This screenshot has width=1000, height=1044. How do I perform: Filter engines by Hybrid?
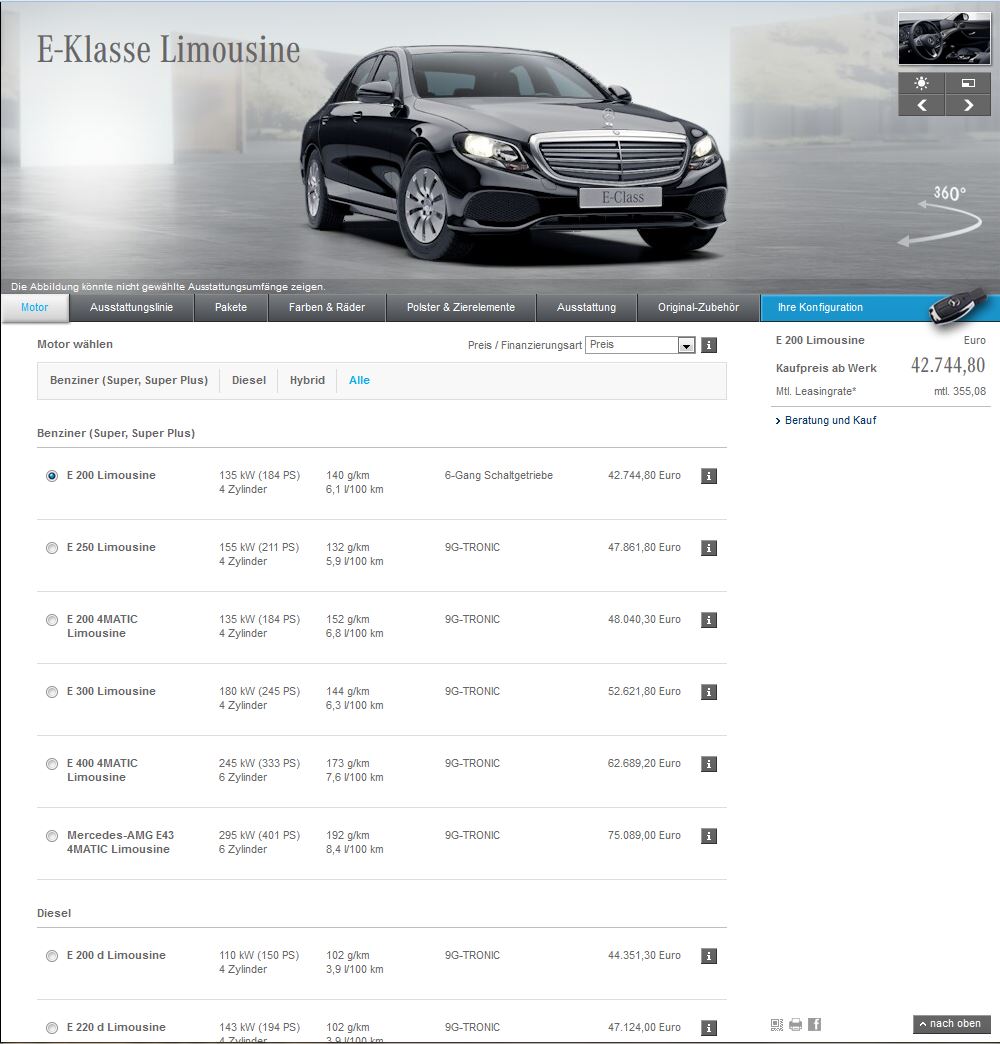308,380
